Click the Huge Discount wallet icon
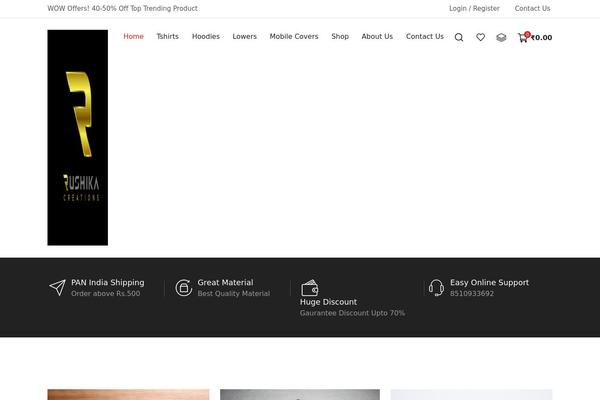The width and height of the screenshot is (600, 400). click(310, 288)
